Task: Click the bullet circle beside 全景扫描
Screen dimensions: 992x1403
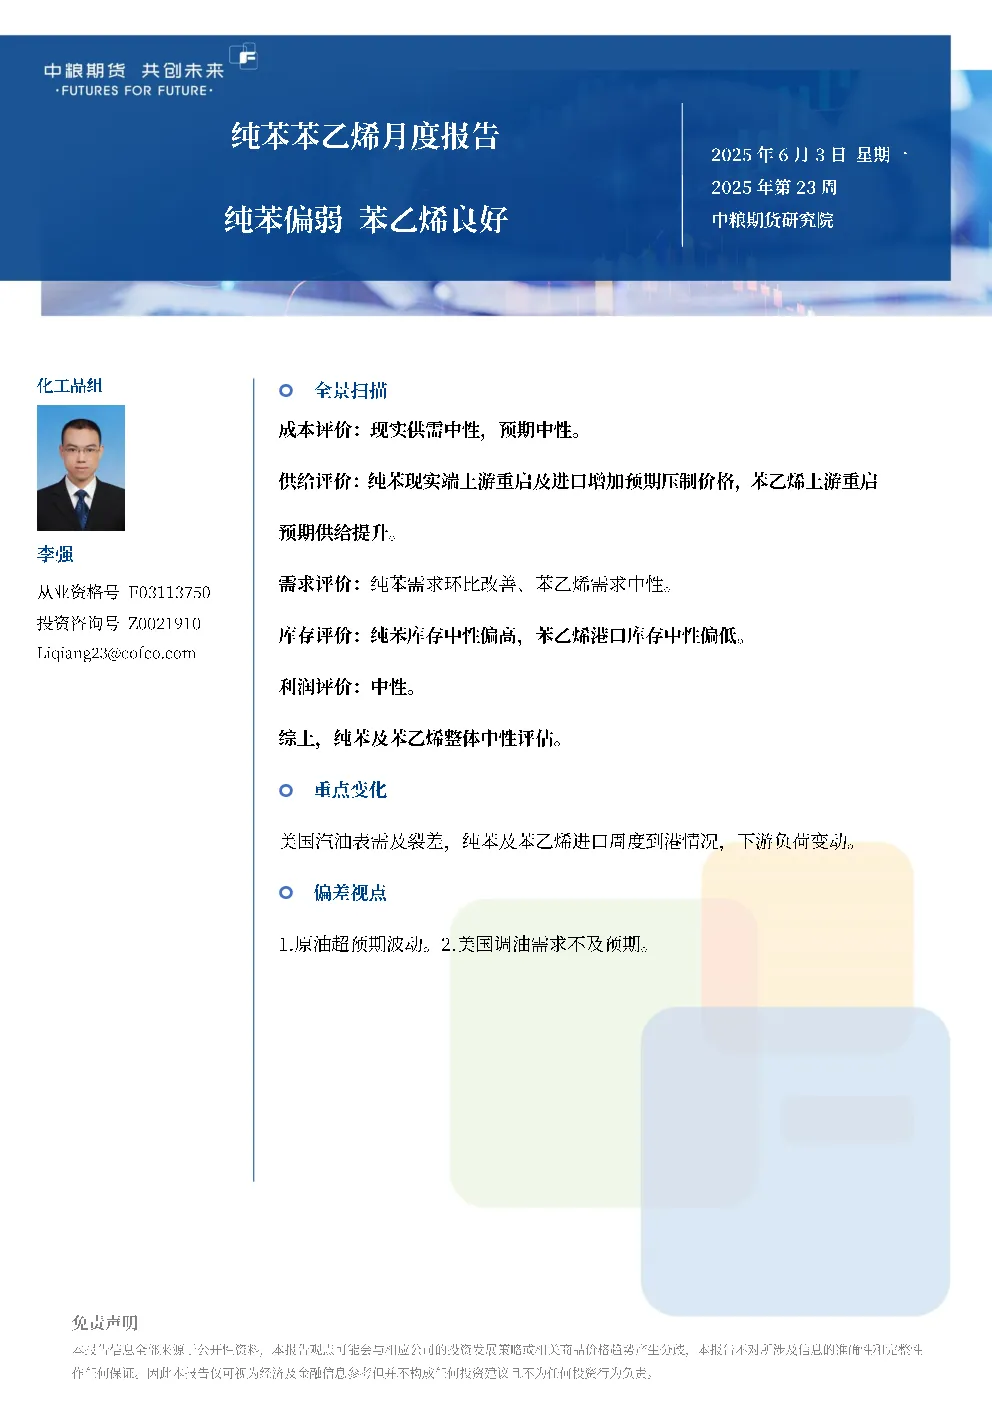Action: (286, 391)
